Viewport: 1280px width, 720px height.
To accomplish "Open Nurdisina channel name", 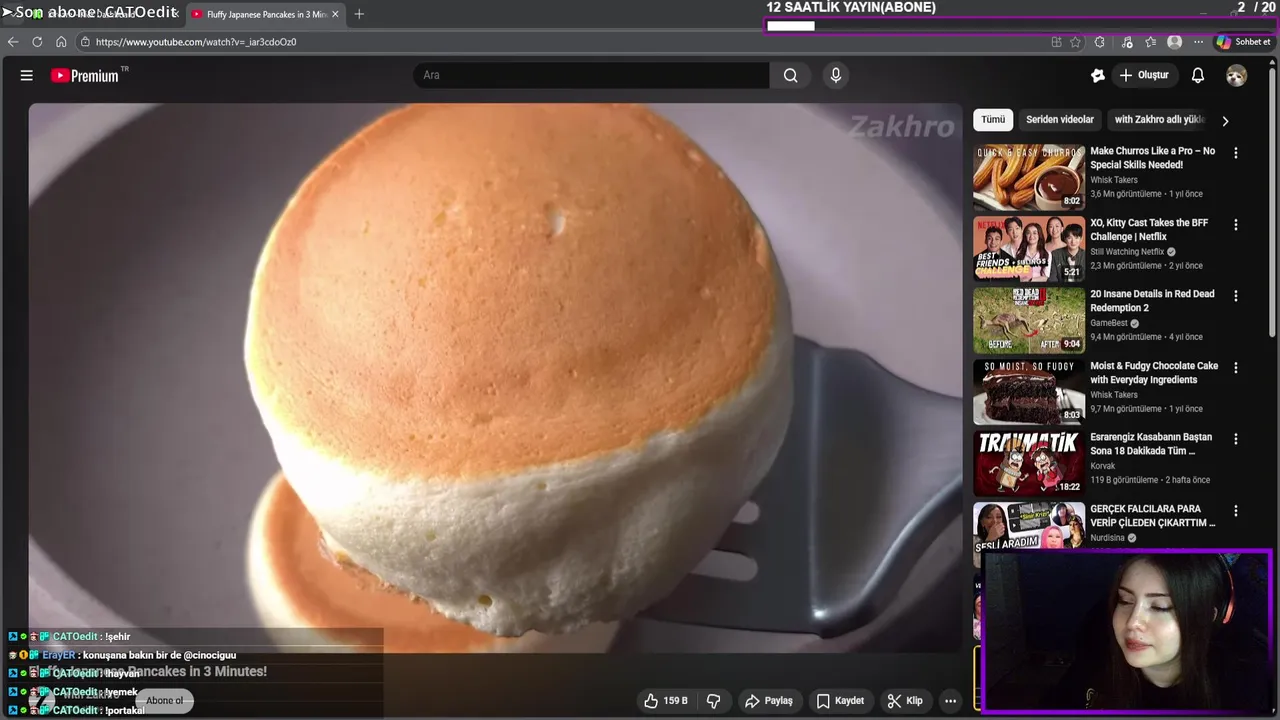I will click(x=1108, y=538).
